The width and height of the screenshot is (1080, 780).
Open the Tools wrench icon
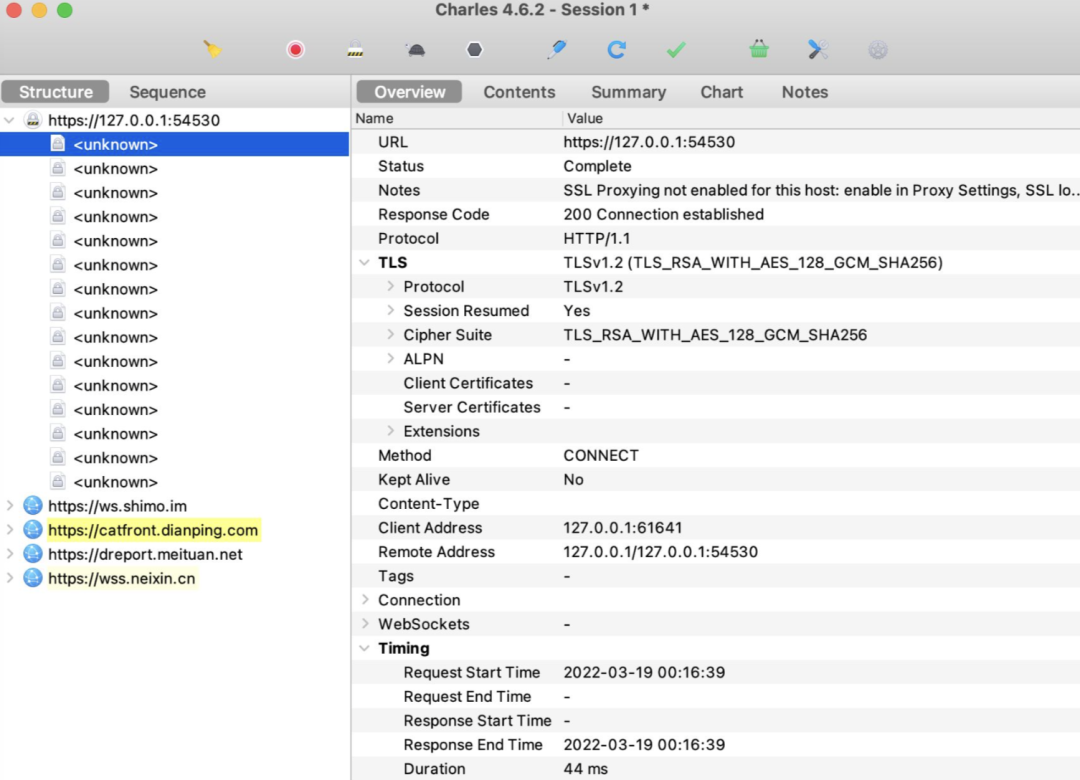818,50
